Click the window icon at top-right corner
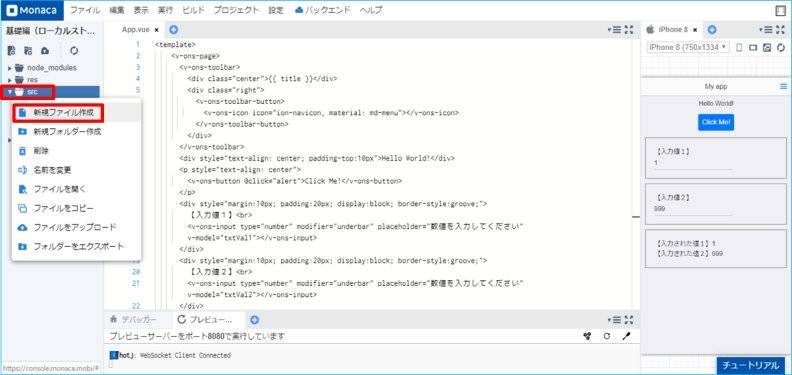Image resolution: width=792 pixels, height=375 pixels. 780,10
